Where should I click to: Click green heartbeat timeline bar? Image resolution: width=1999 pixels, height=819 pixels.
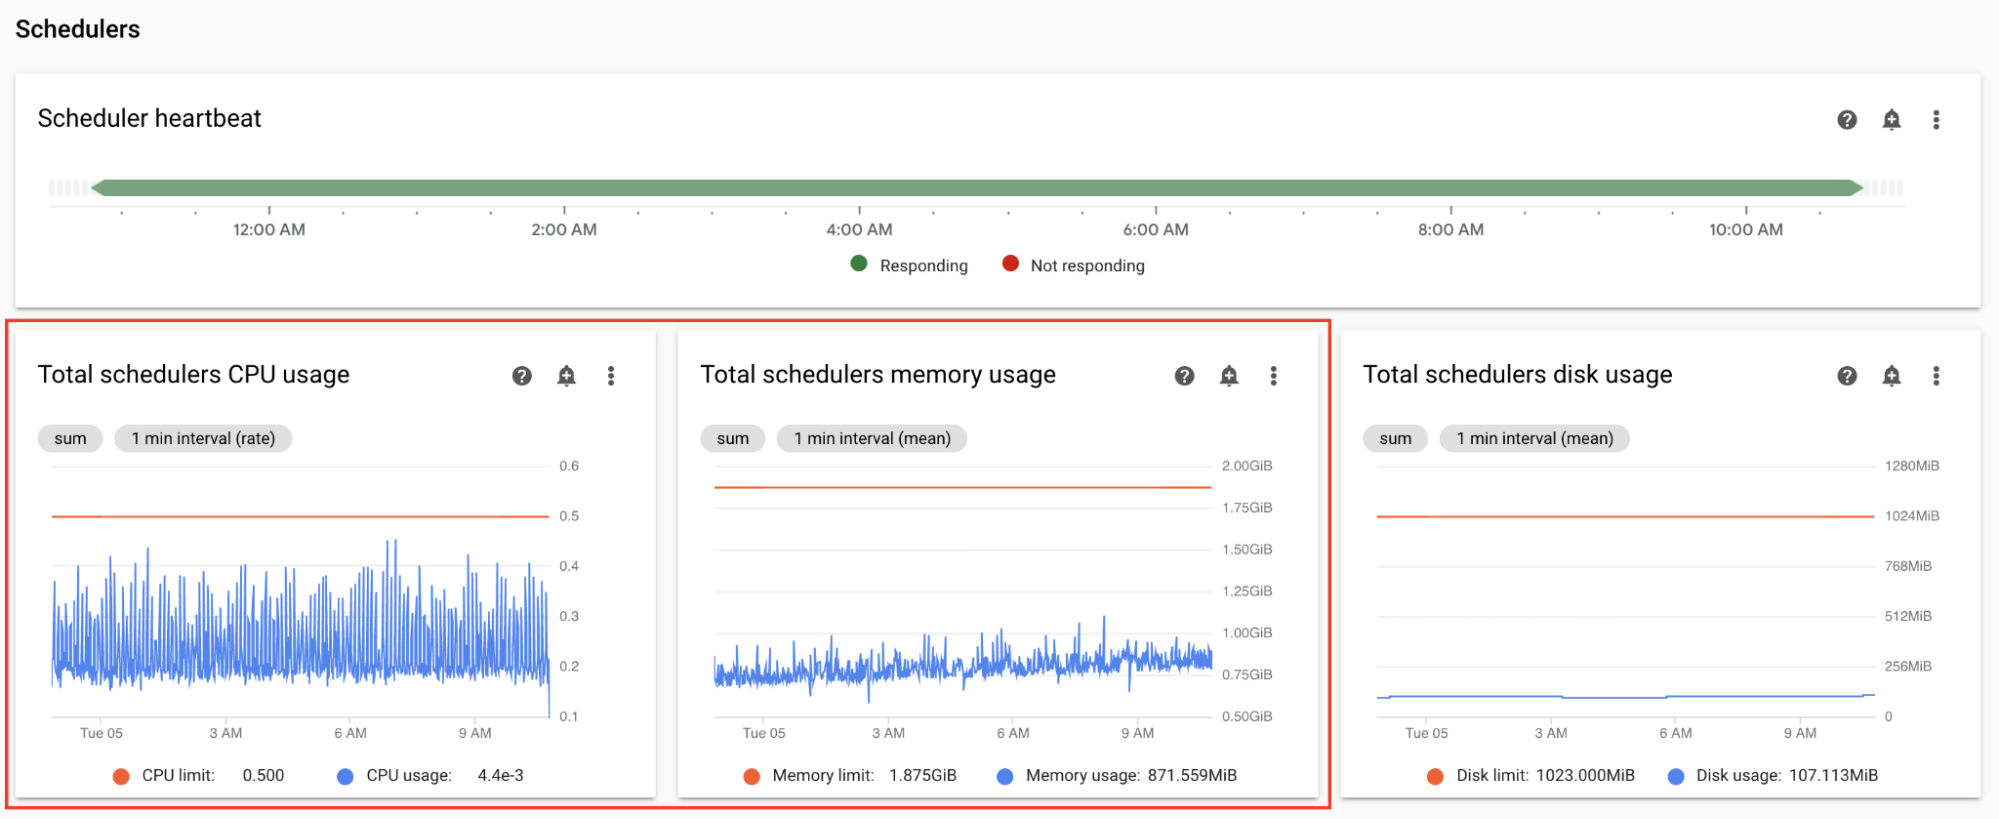(975, 188)
